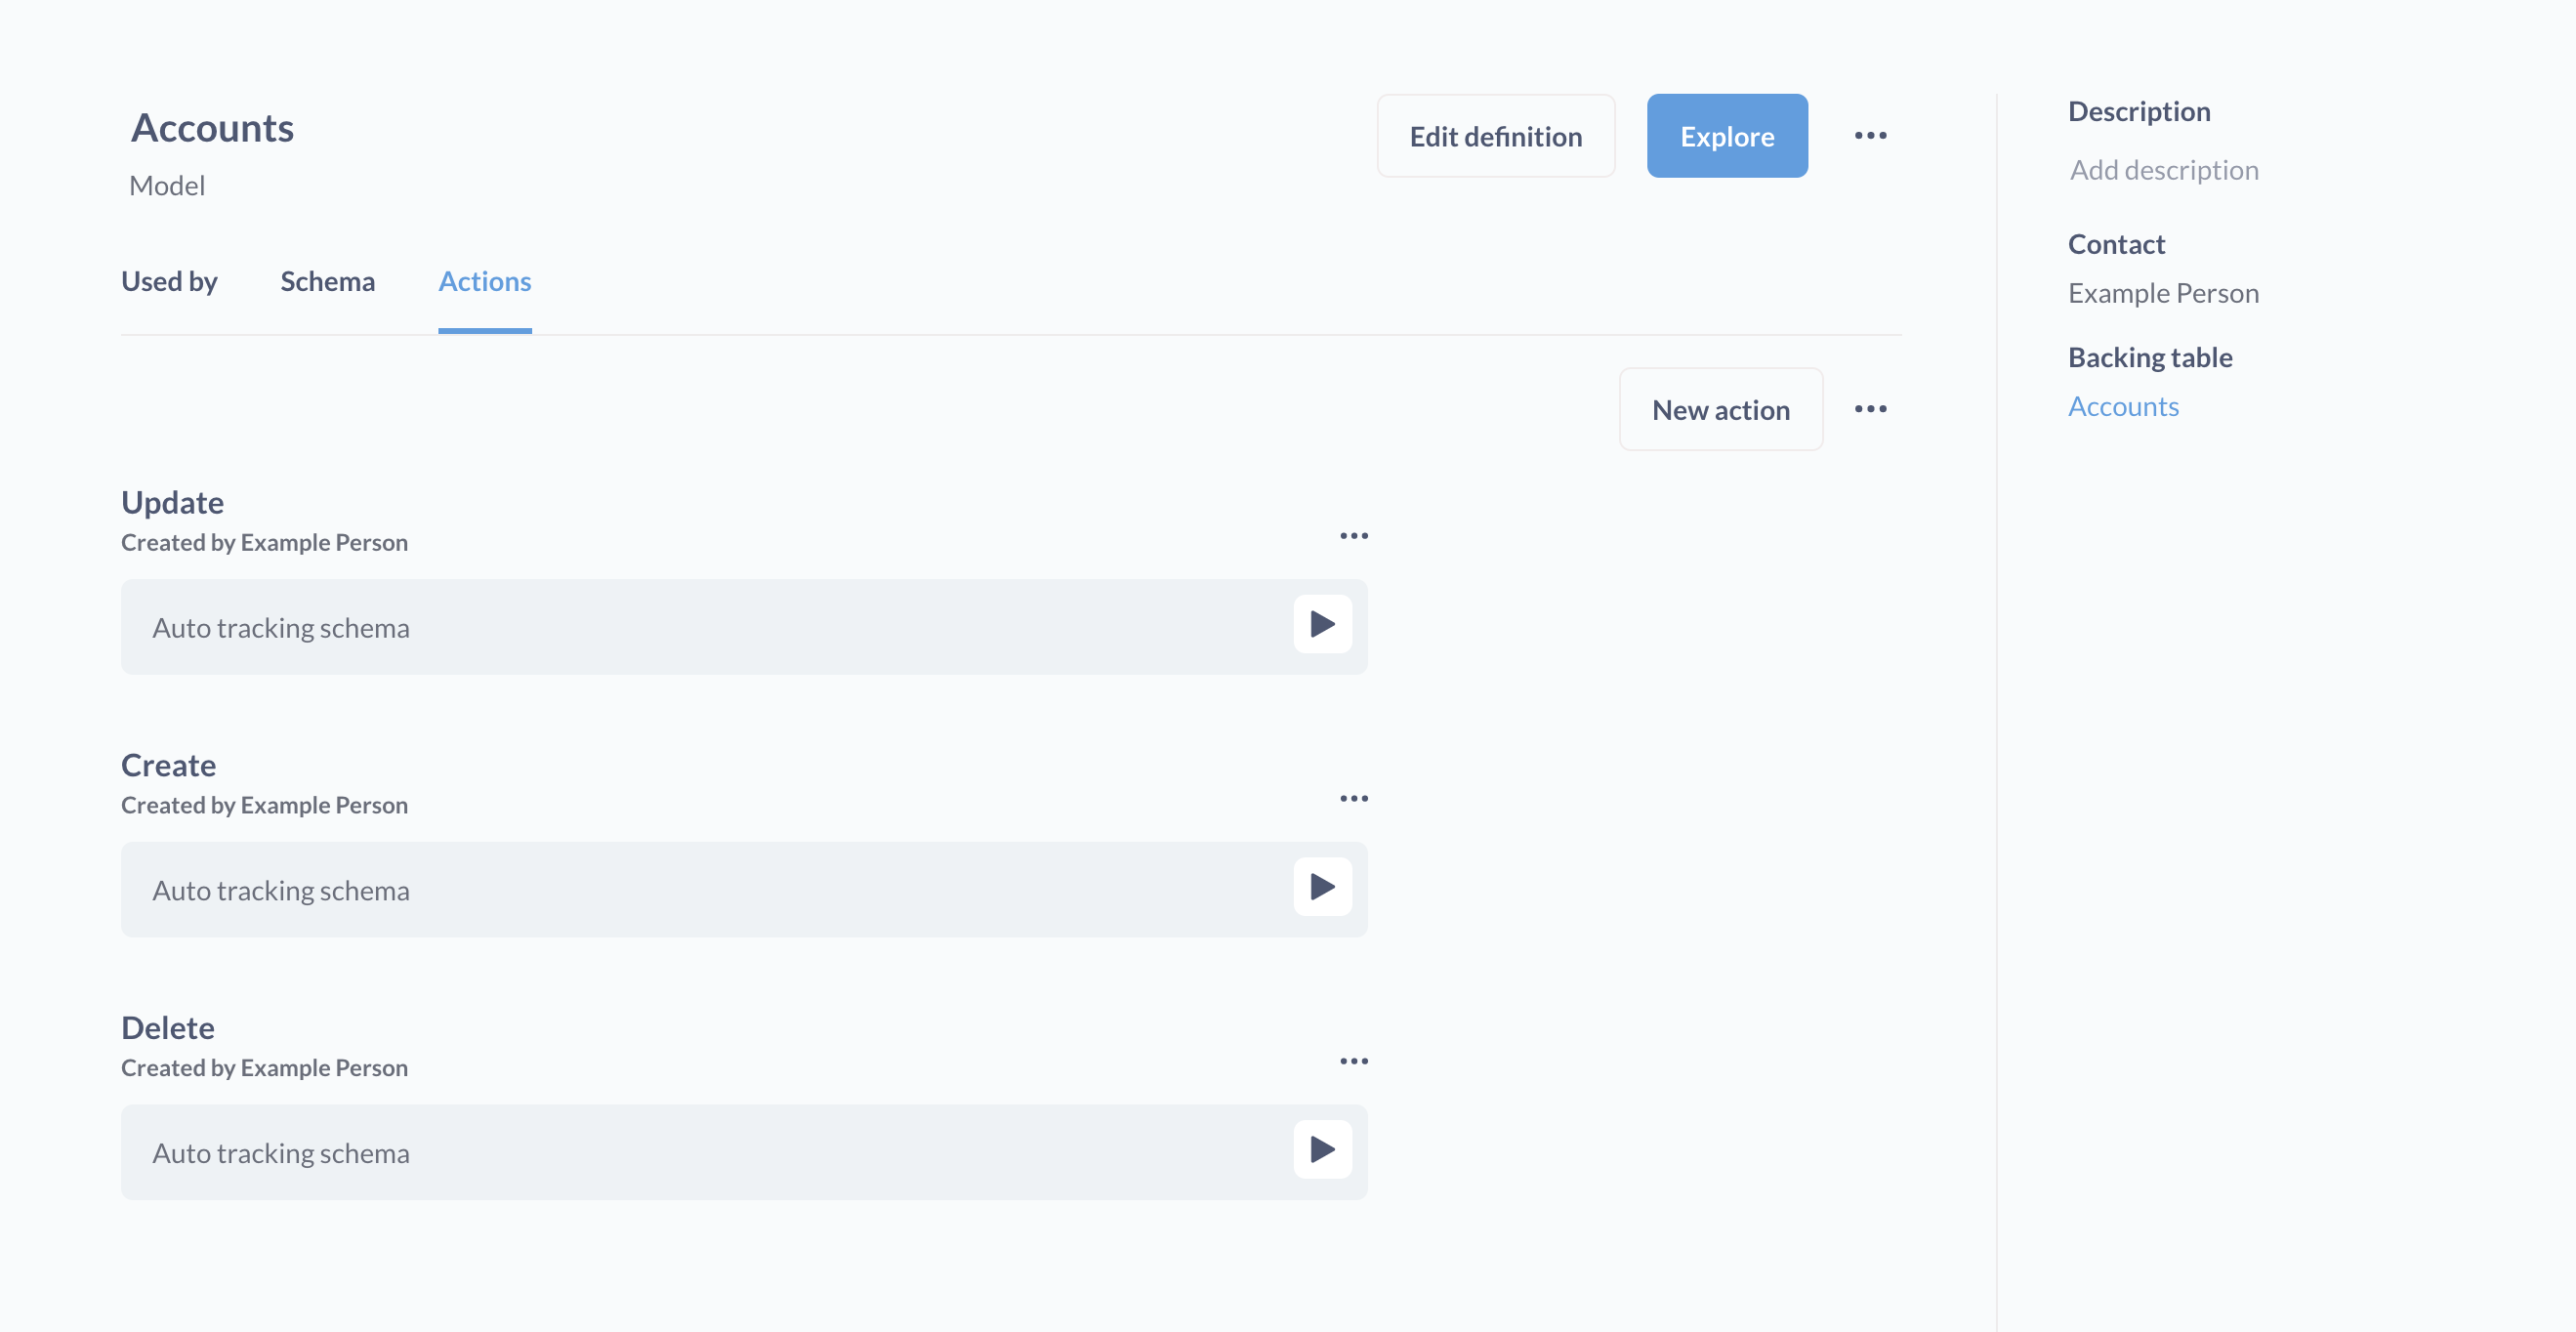This screenshot has width=2576, height=1332.
Task: Run the Create action play icon
Action: click(x=1322, y=887)
